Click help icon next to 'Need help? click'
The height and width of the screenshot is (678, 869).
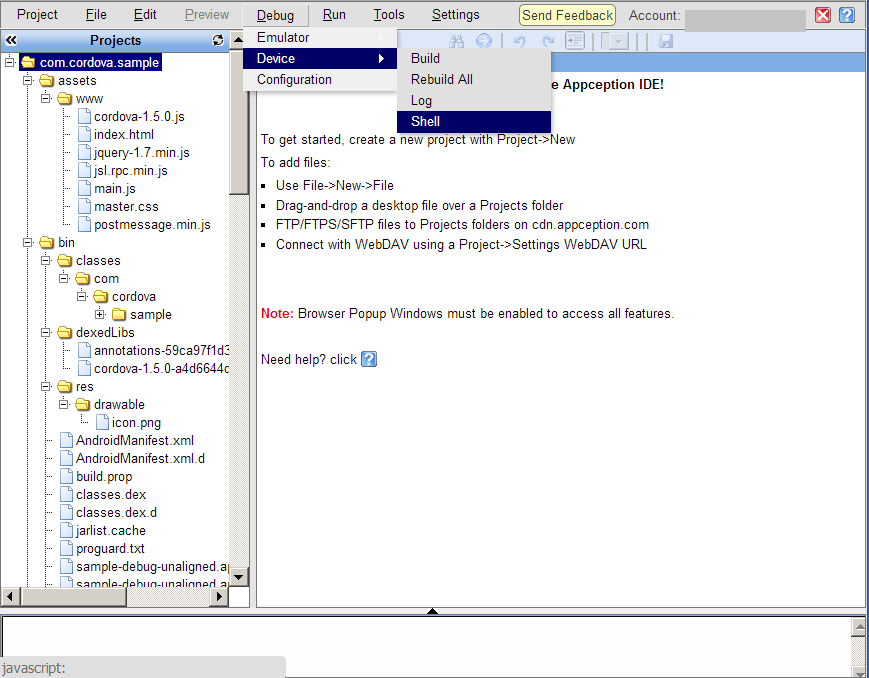pyautogui.click(x=369, y=359)
